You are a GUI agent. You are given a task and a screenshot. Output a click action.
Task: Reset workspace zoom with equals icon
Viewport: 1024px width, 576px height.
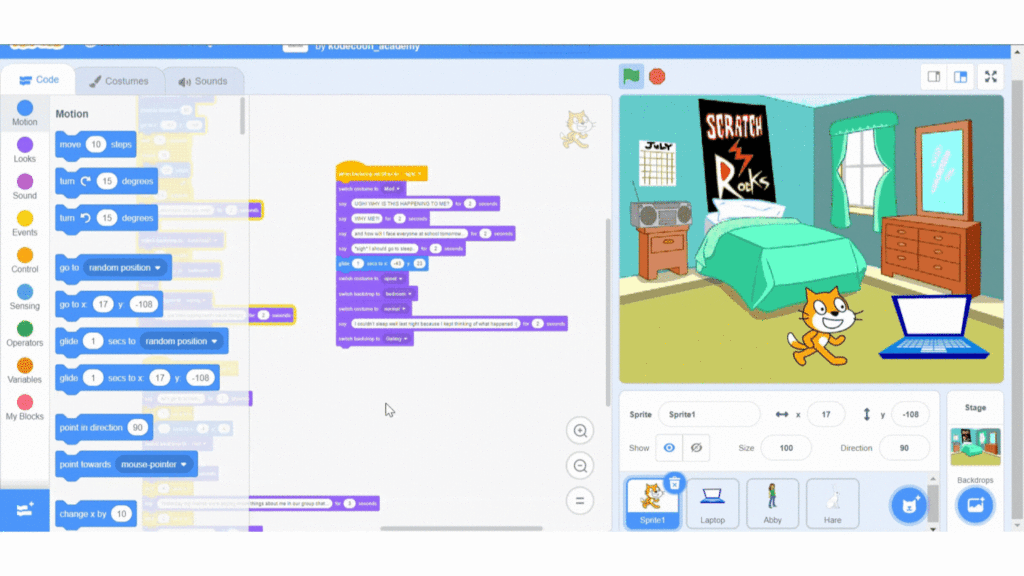point(579,500)
